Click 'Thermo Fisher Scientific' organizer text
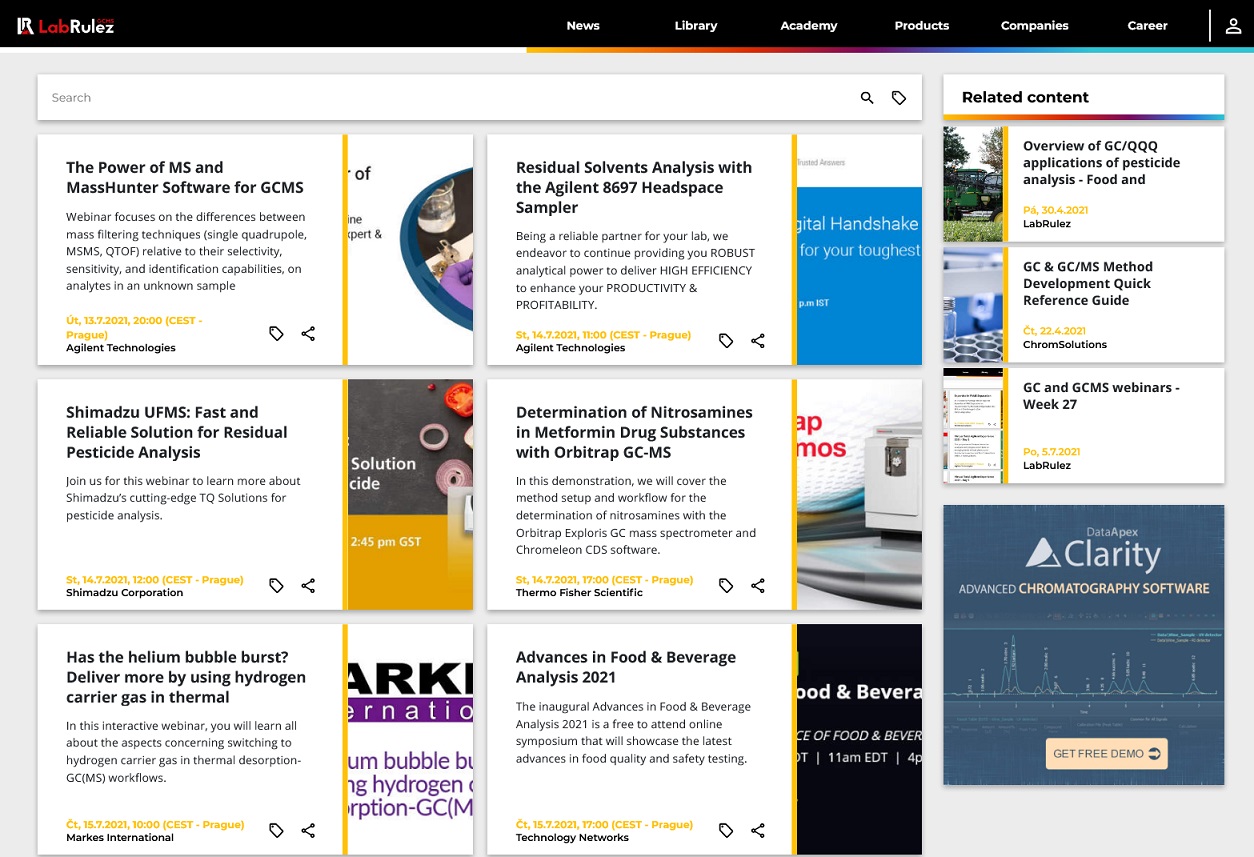The width and height of the screenshot is (1254, 857). 579,593
